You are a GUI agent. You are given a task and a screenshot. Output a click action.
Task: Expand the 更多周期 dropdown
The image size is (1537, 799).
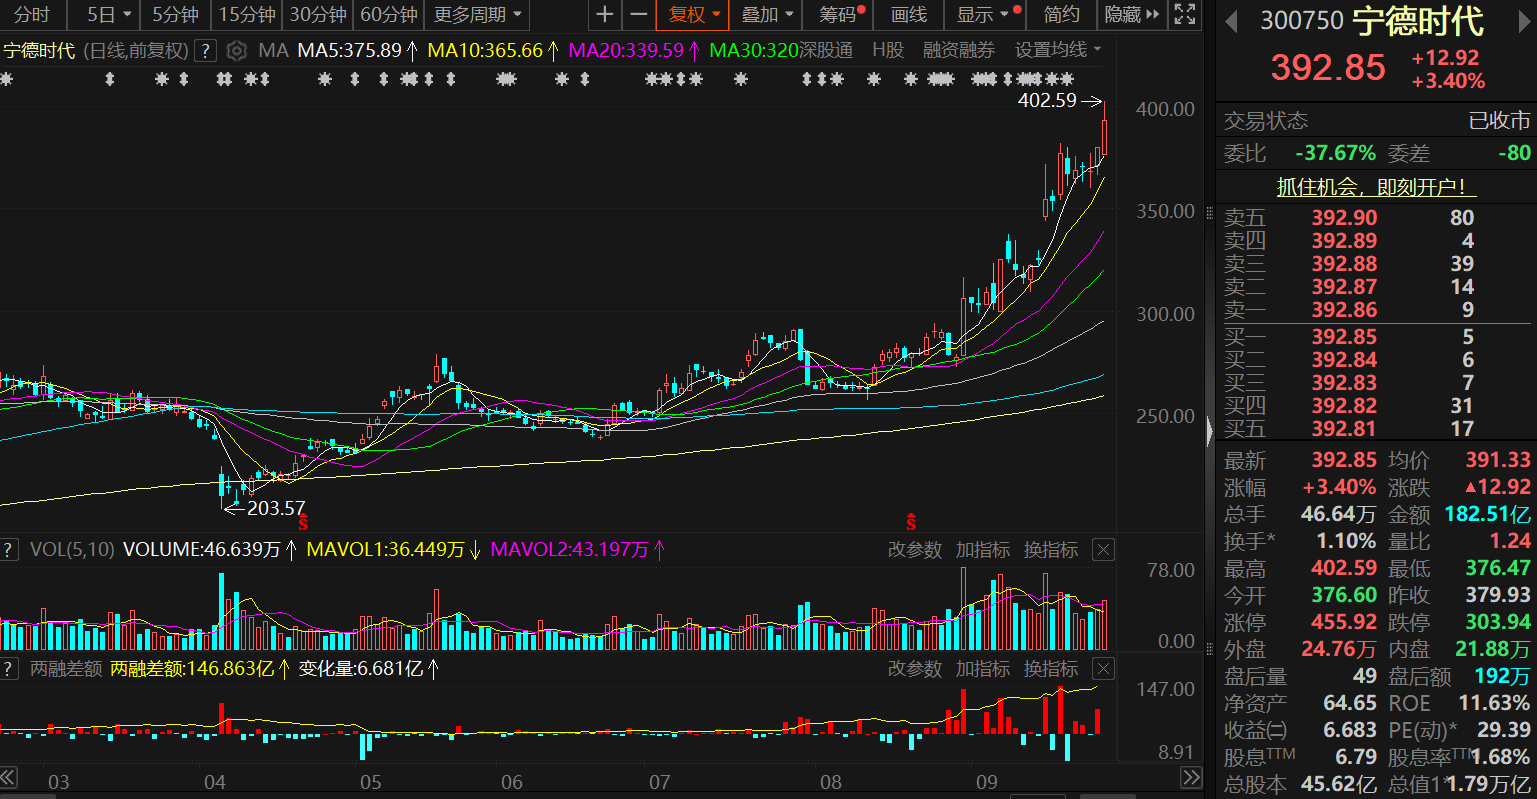click(x=478, y=15)
